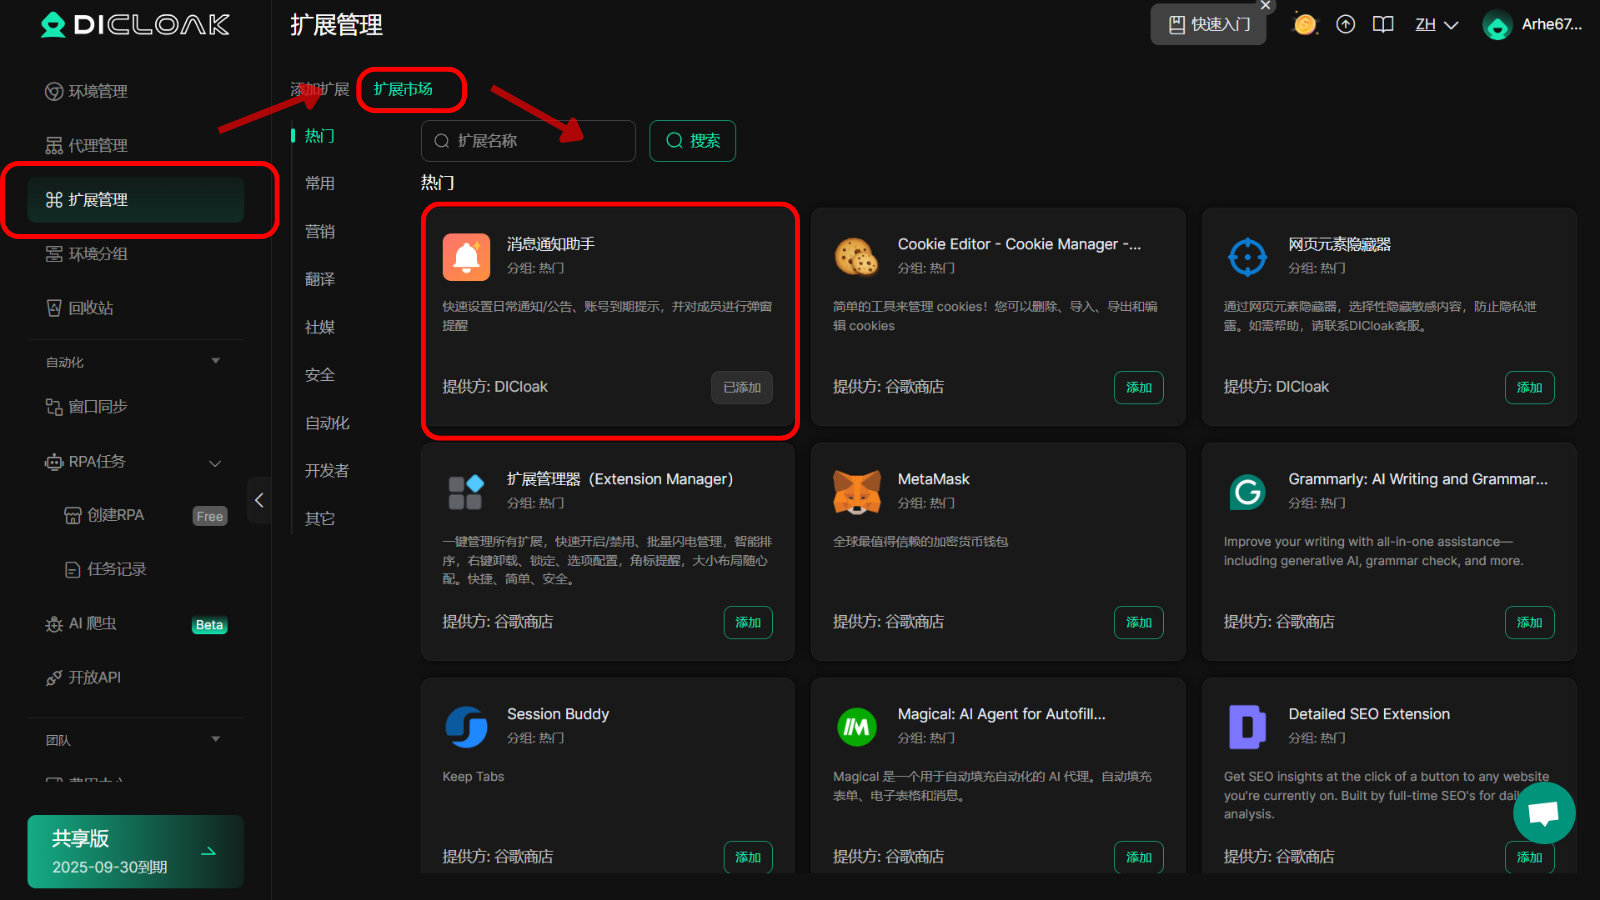The height and width of the screenshot is (900, 1600).
Task: Click the gold coin icon
Action: (x=1305, y=24)
